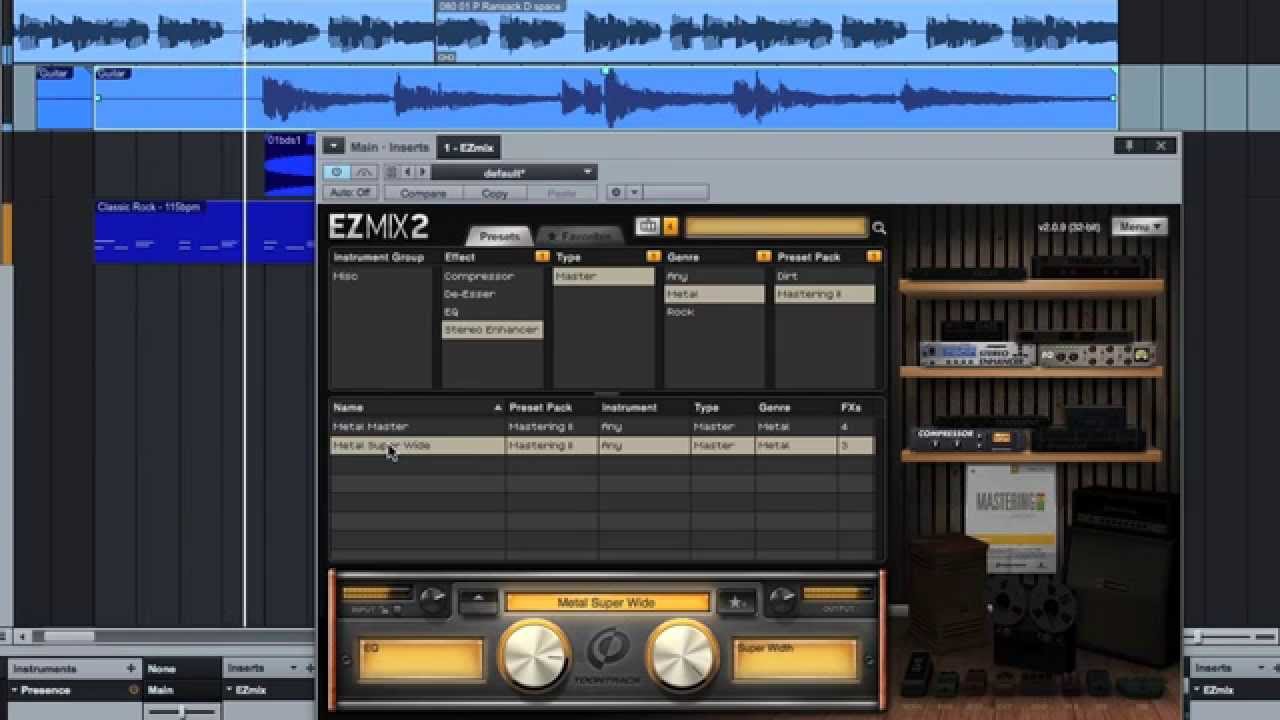
Task: Click the Compare button
Action: coord(423,193)
